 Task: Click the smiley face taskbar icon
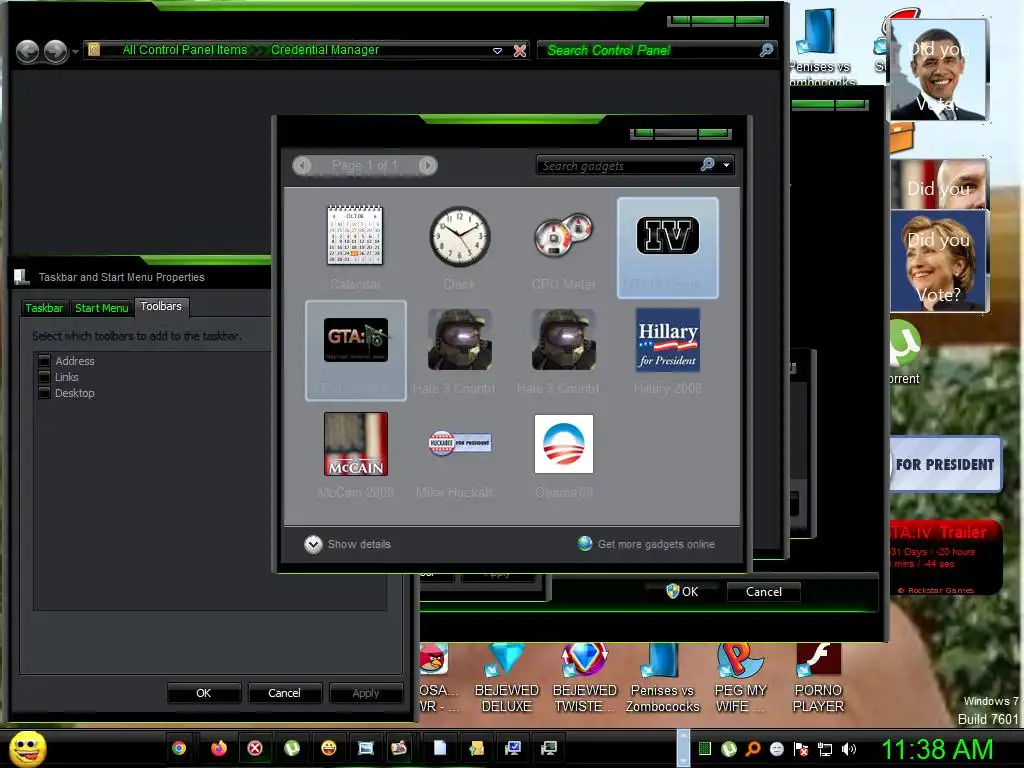tap(328, 748)
